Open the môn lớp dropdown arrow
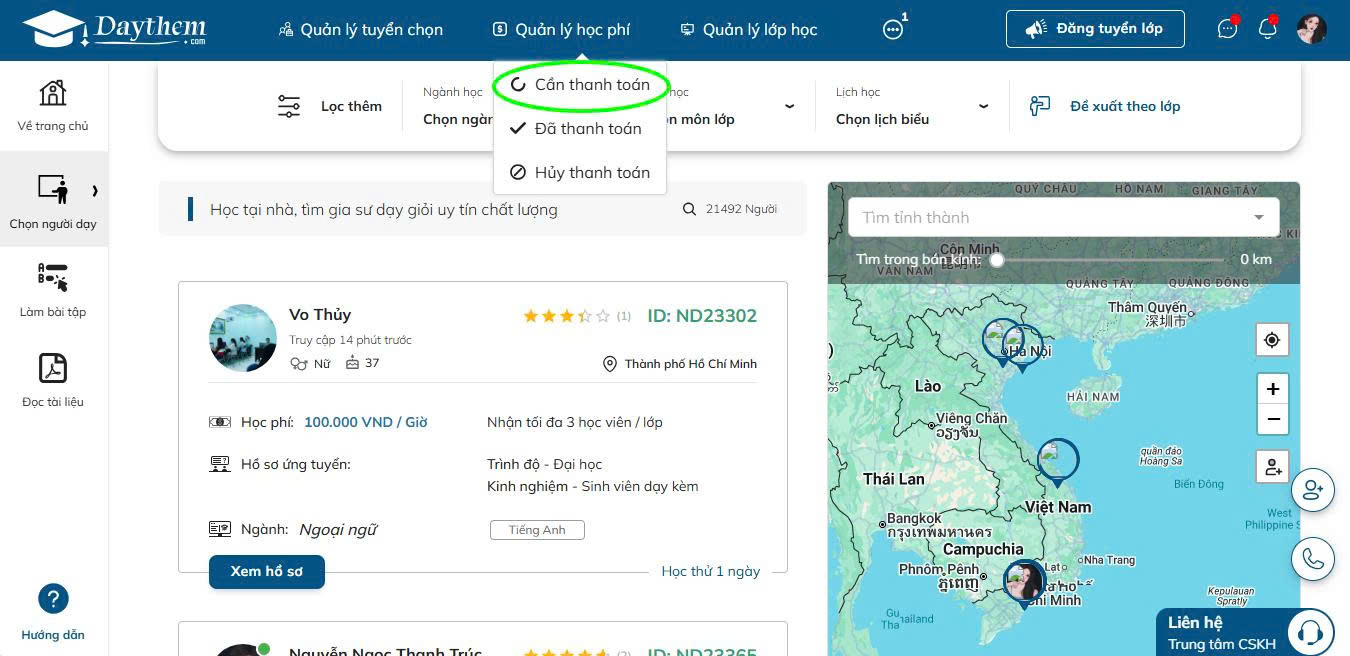The image size is (1350, 656). [789, 106]
